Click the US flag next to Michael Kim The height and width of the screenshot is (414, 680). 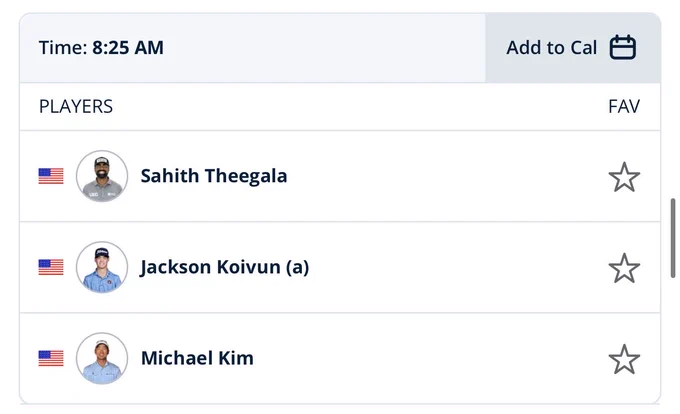click(x=51, y=358)
